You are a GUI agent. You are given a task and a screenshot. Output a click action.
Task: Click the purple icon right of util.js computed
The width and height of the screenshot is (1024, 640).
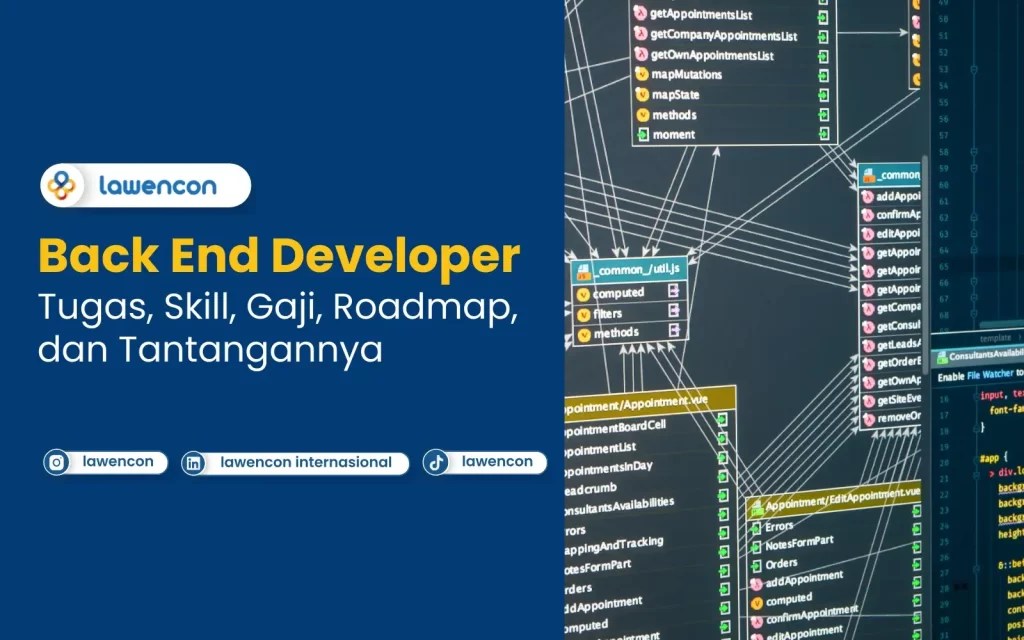click(x=673, y=291)
